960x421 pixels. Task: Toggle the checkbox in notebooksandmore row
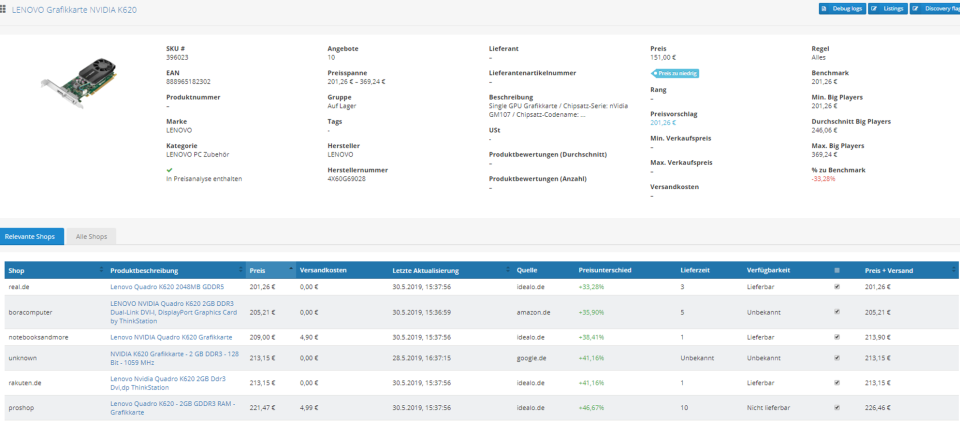click(837, 337)
